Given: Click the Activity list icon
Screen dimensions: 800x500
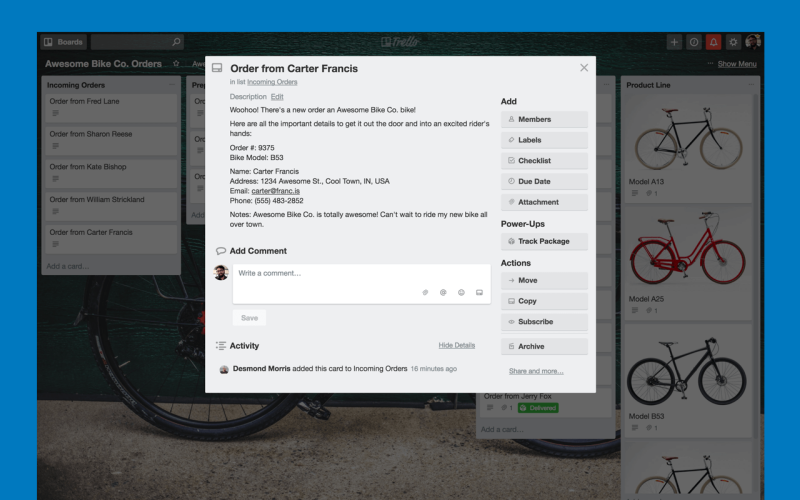Looking at the screenshot, I should click(220, 345).
